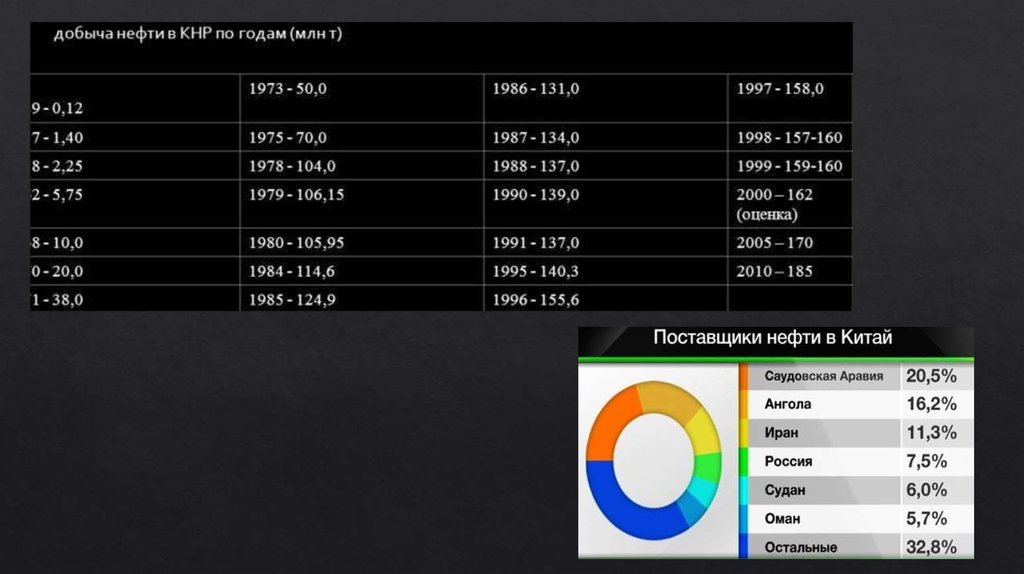Select the 2000 – 162 (оценка) cell

pyautogui.click(x=775, y=204)
